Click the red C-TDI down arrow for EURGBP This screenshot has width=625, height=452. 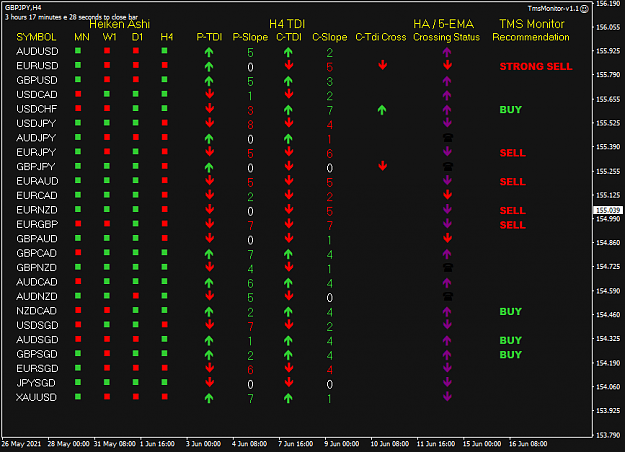[x=289, y=224]
